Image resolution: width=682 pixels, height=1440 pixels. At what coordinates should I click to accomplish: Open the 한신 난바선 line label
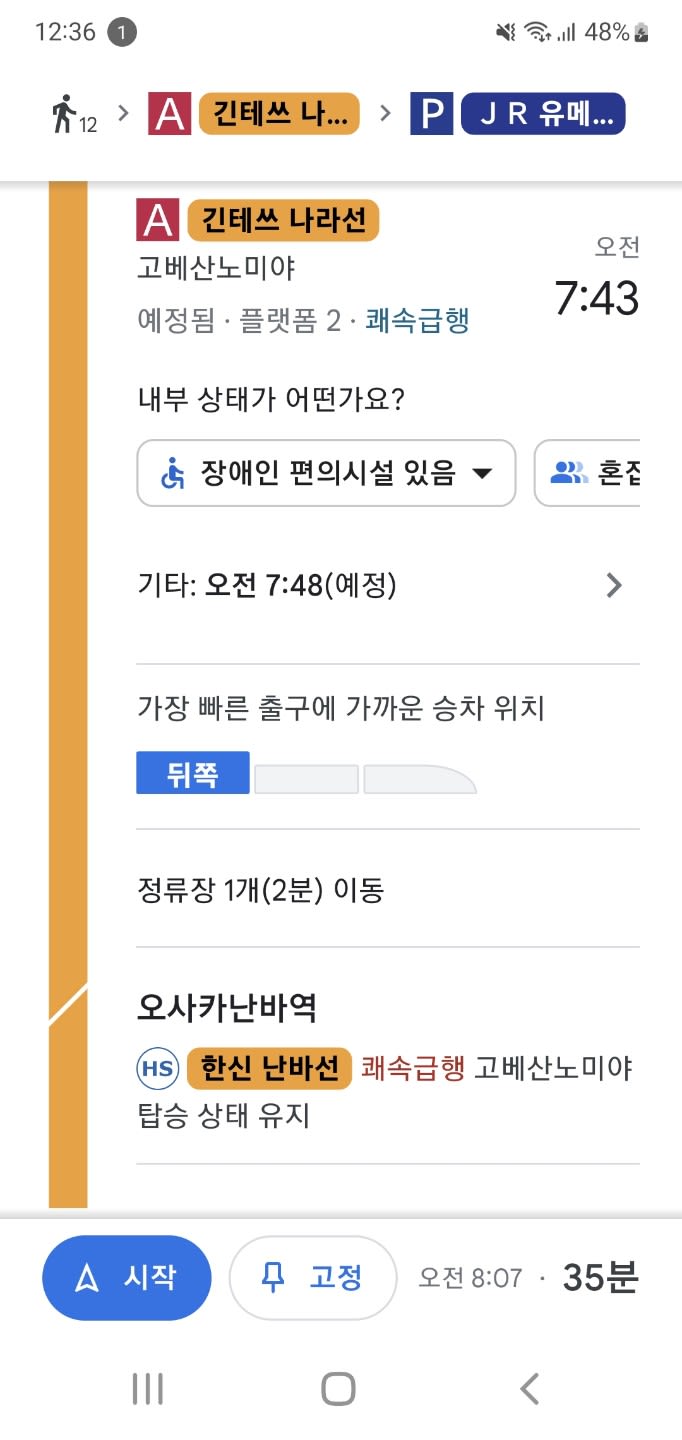pyautogui.click(x=270, y=1068)
